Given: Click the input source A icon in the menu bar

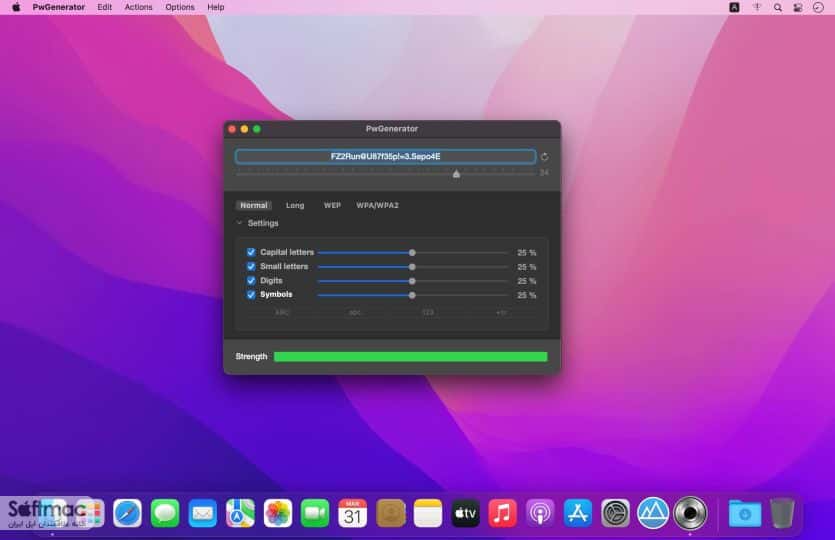Looking at the screenshot, I should pyautogui.click(x=734, y=7).
